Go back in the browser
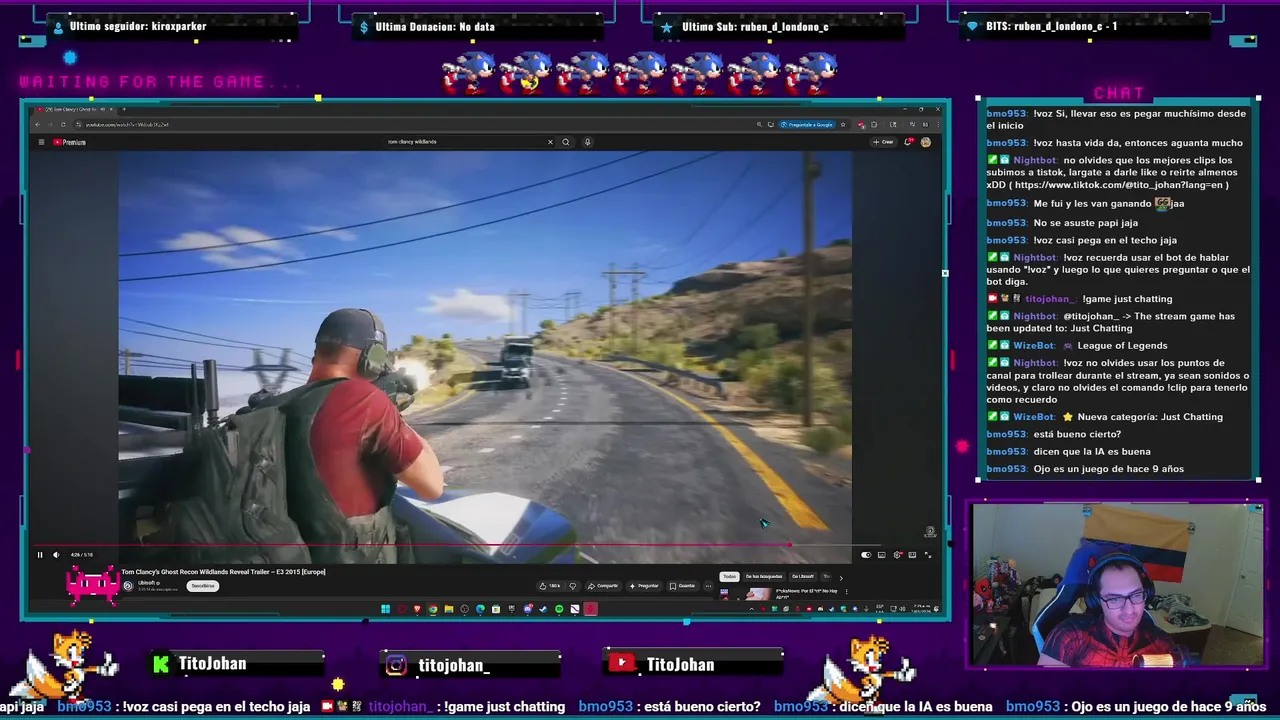The height and width of the screenshot is (720, 1280). (x=37, y=125)
